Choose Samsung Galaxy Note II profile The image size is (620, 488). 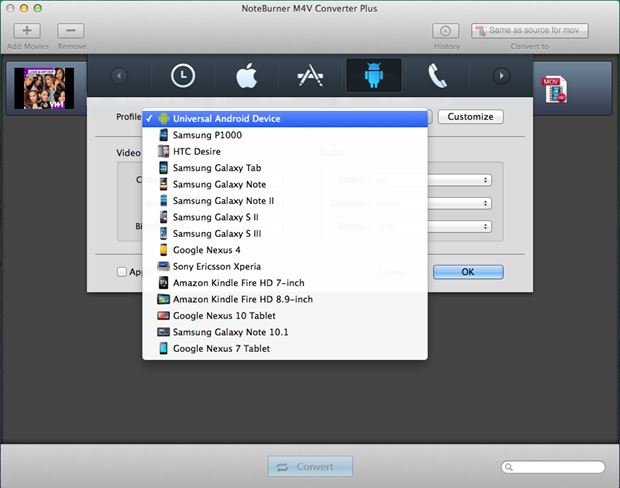(285, 200)
